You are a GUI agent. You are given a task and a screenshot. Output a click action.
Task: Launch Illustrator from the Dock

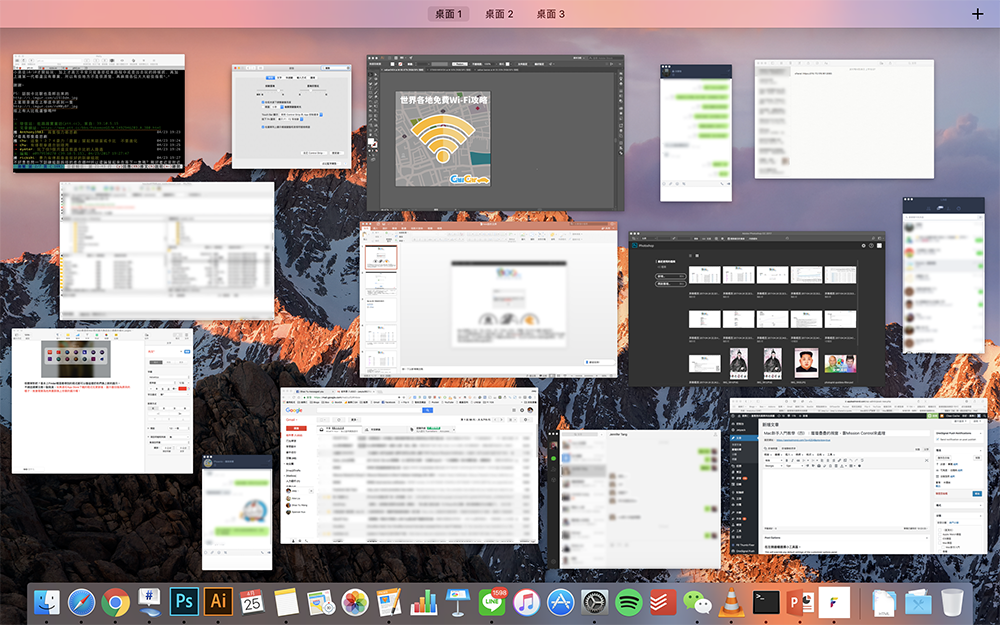(218, 601)
